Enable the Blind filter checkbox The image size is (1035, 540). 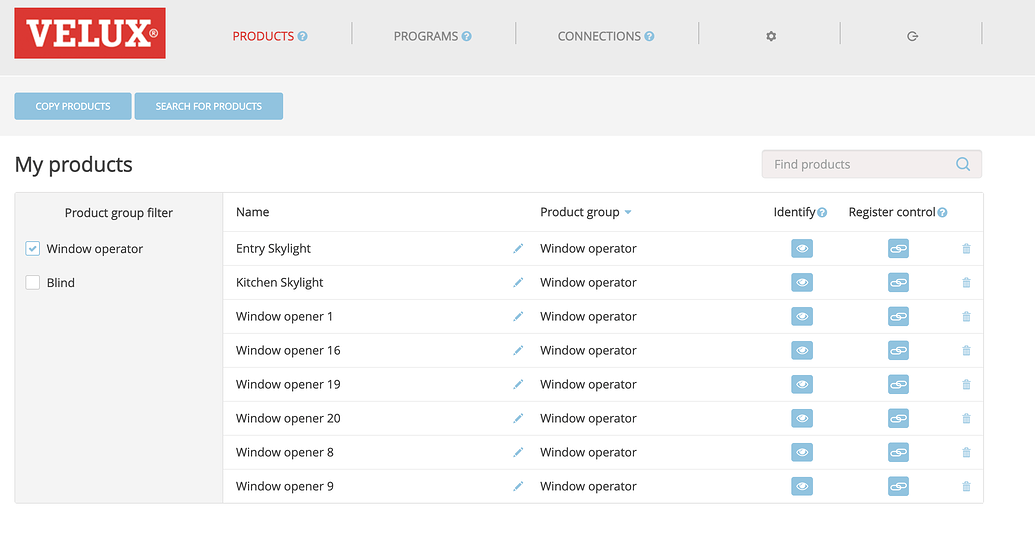33,283
